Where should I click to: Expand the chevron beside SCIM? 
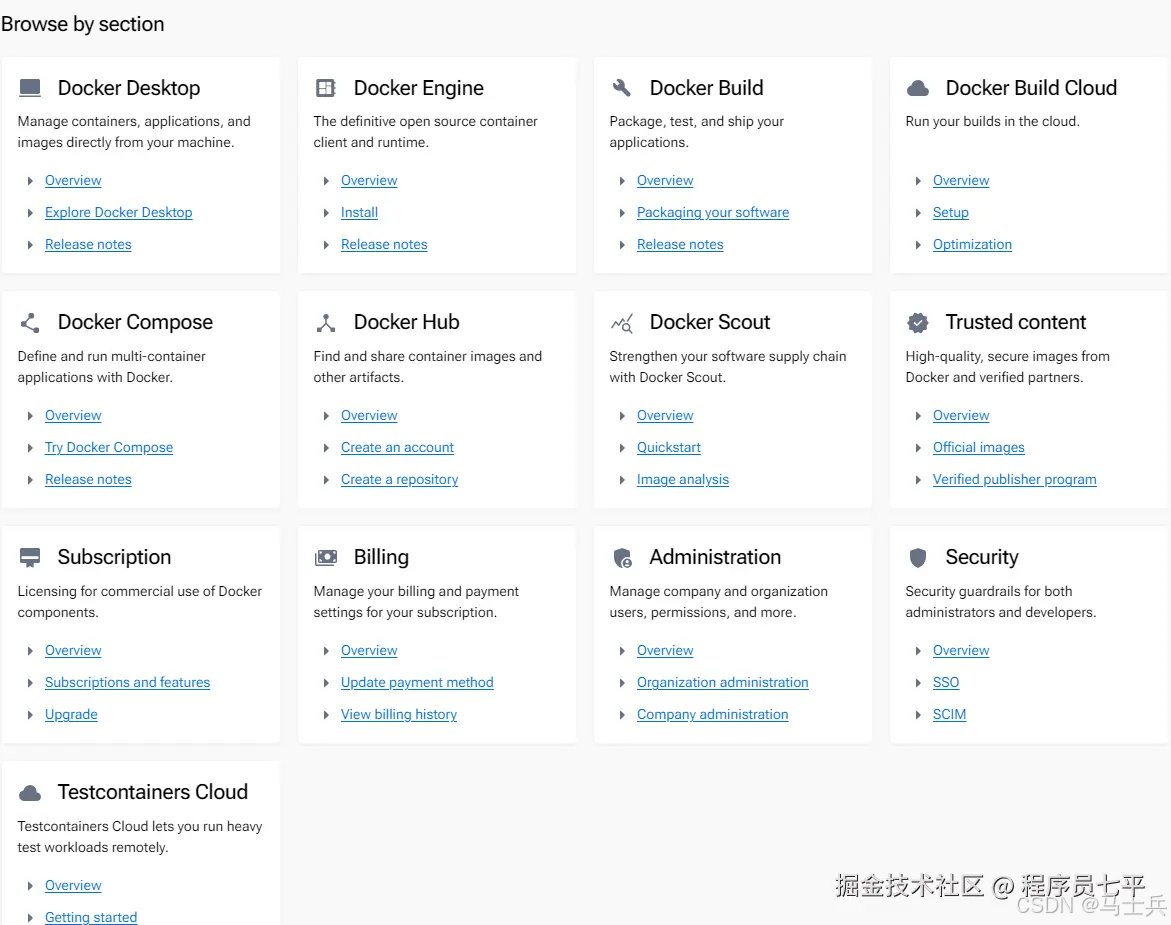(x=917, y=714)
